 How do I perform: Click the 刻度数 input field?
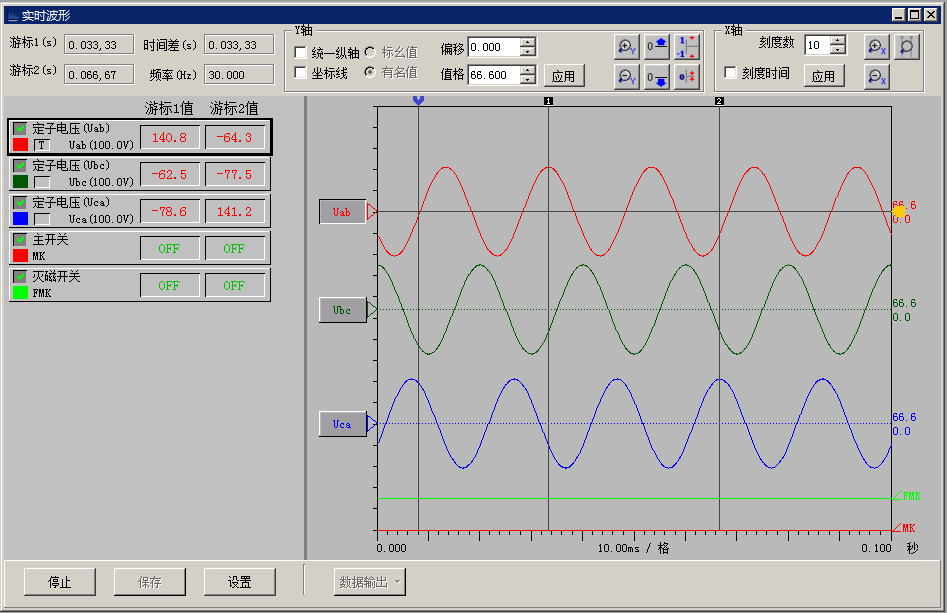point(817,45)
